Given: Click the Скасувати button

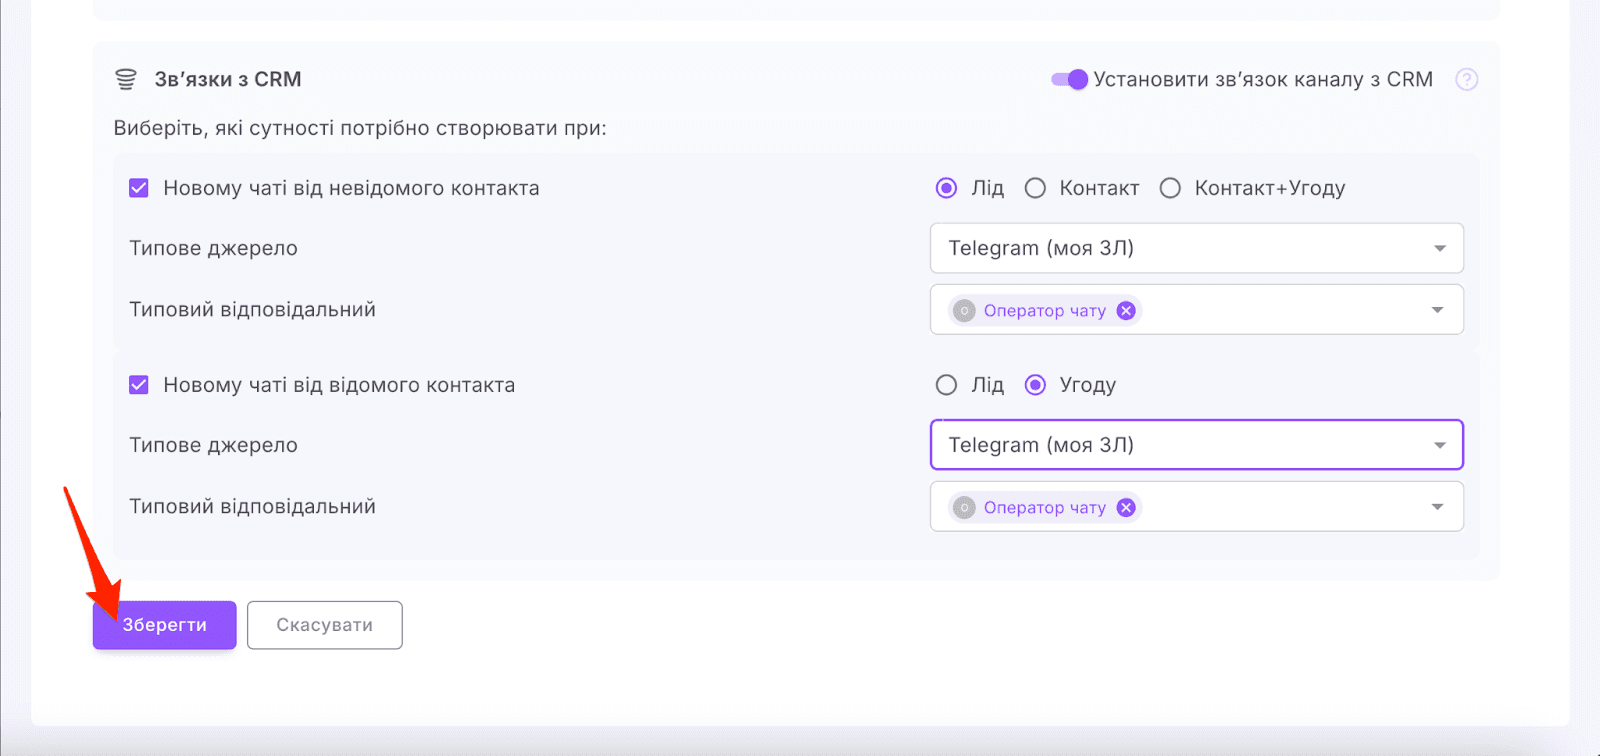Looking at the screenshot, I should click(x=324, y=625).
